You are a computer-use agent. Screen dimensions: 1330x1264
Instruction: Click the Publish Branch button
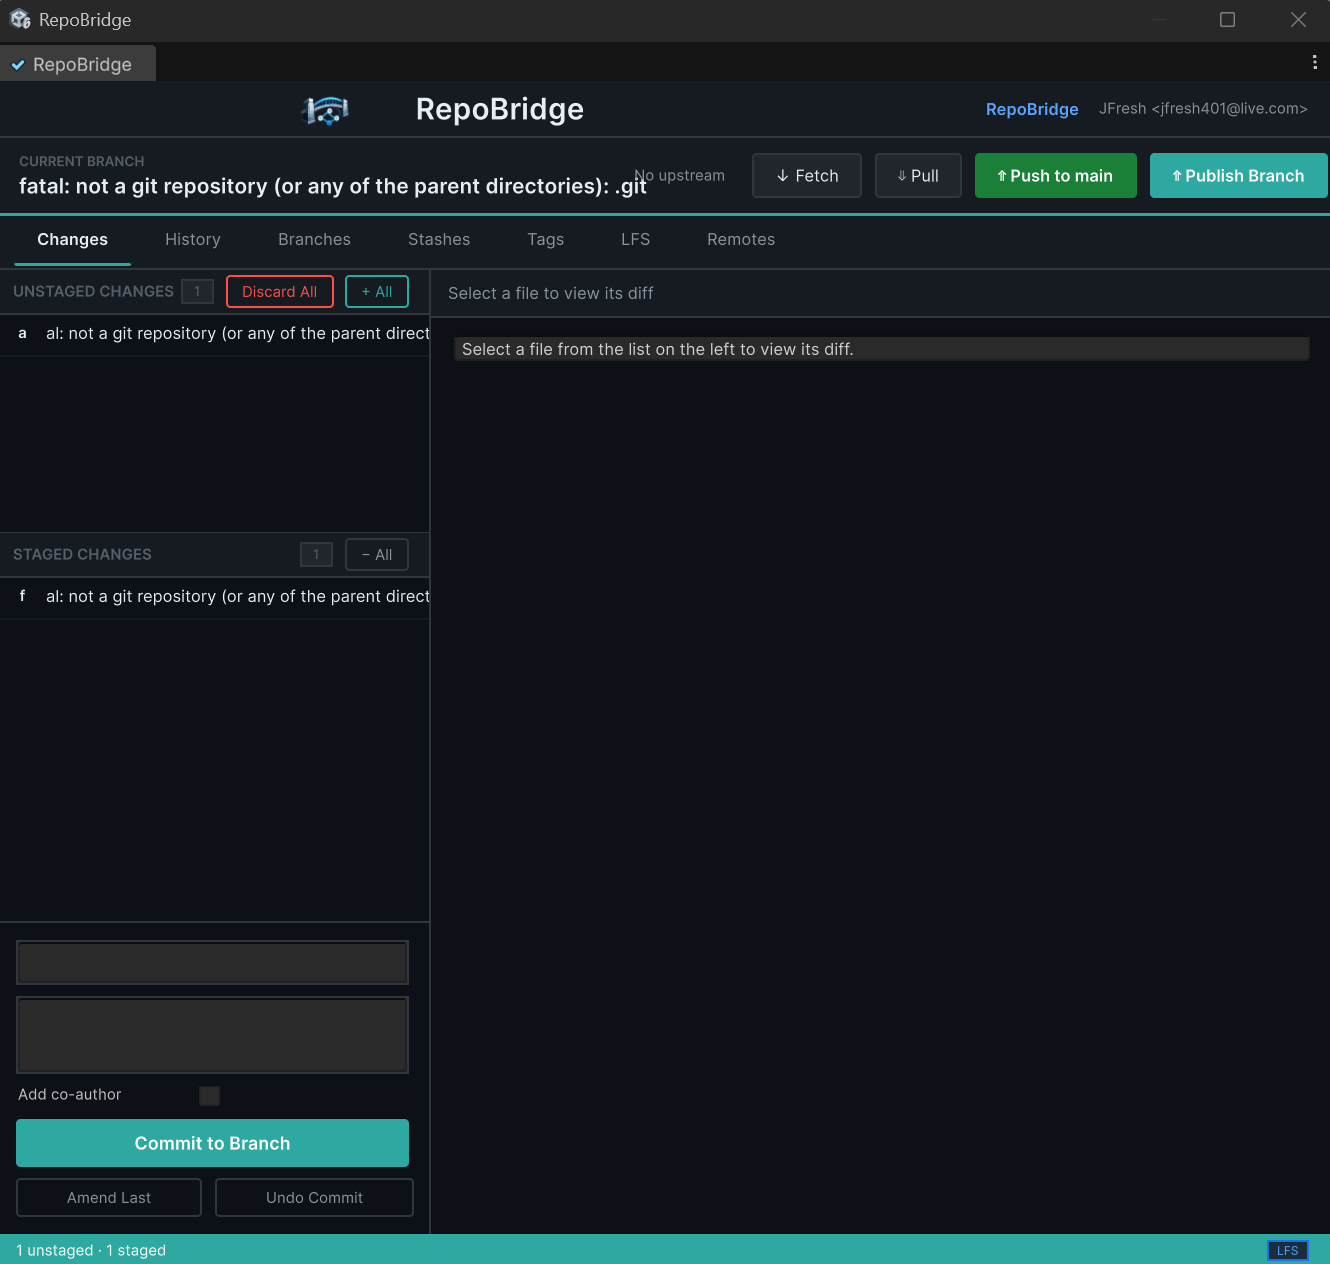1239,176
